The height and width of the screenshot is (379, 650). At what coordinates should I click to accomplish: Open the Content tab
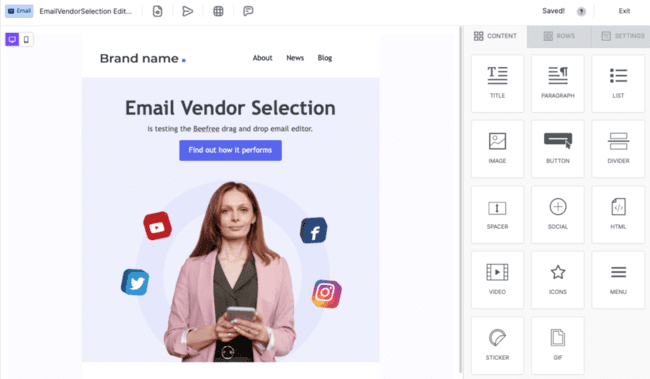(495, 36)
